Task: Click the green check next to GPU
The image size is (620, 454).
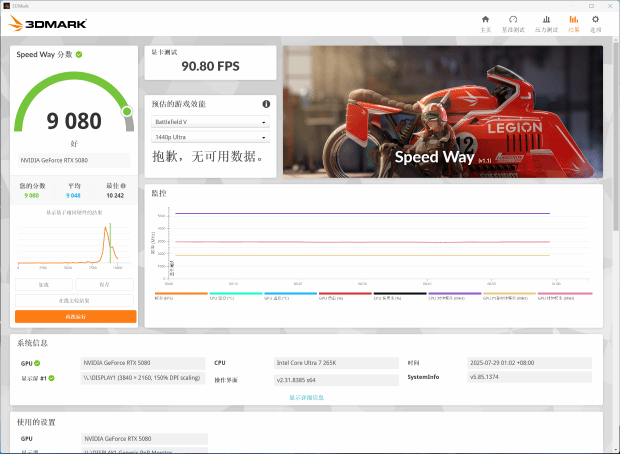Action: (x=37, y=363)
